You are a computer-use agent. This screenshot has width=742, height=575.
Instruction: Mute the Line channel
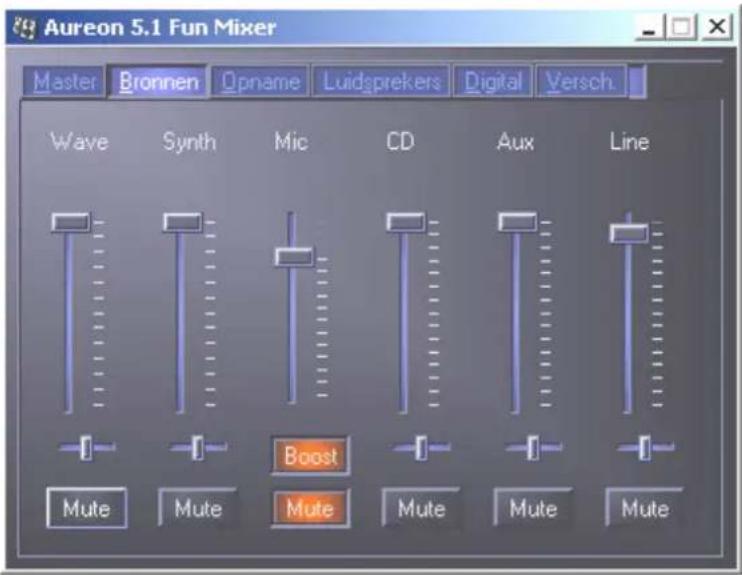(645, 508)
